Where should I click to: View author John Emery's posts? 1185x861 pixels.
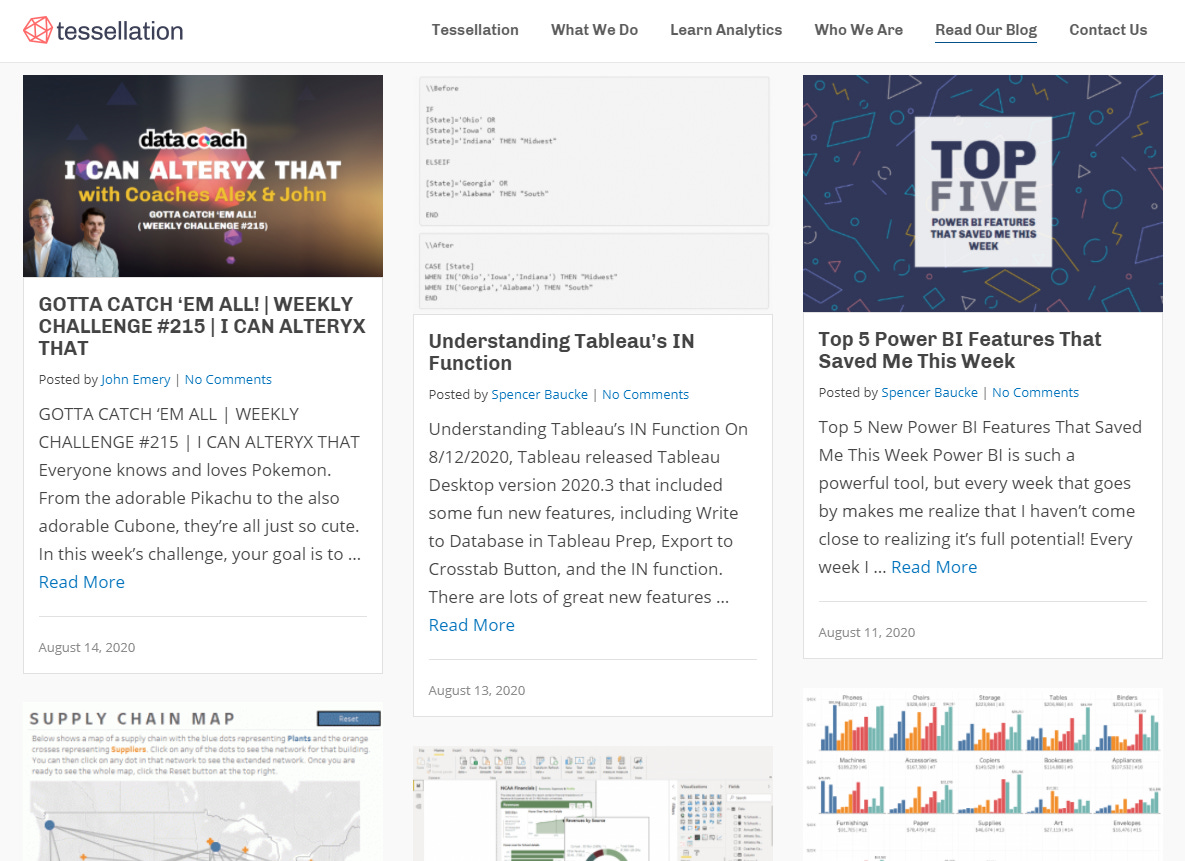pos(136,379)
